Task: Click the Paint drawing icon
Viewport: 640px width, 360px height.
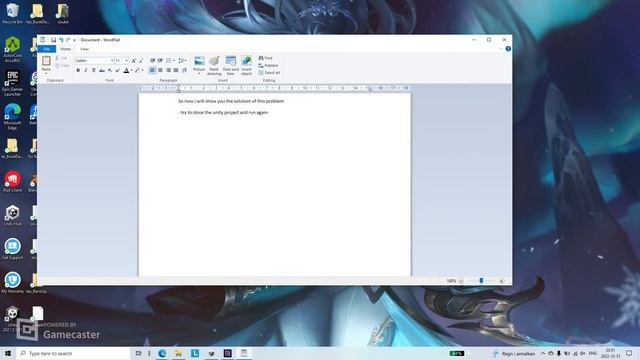Action: 214,65
